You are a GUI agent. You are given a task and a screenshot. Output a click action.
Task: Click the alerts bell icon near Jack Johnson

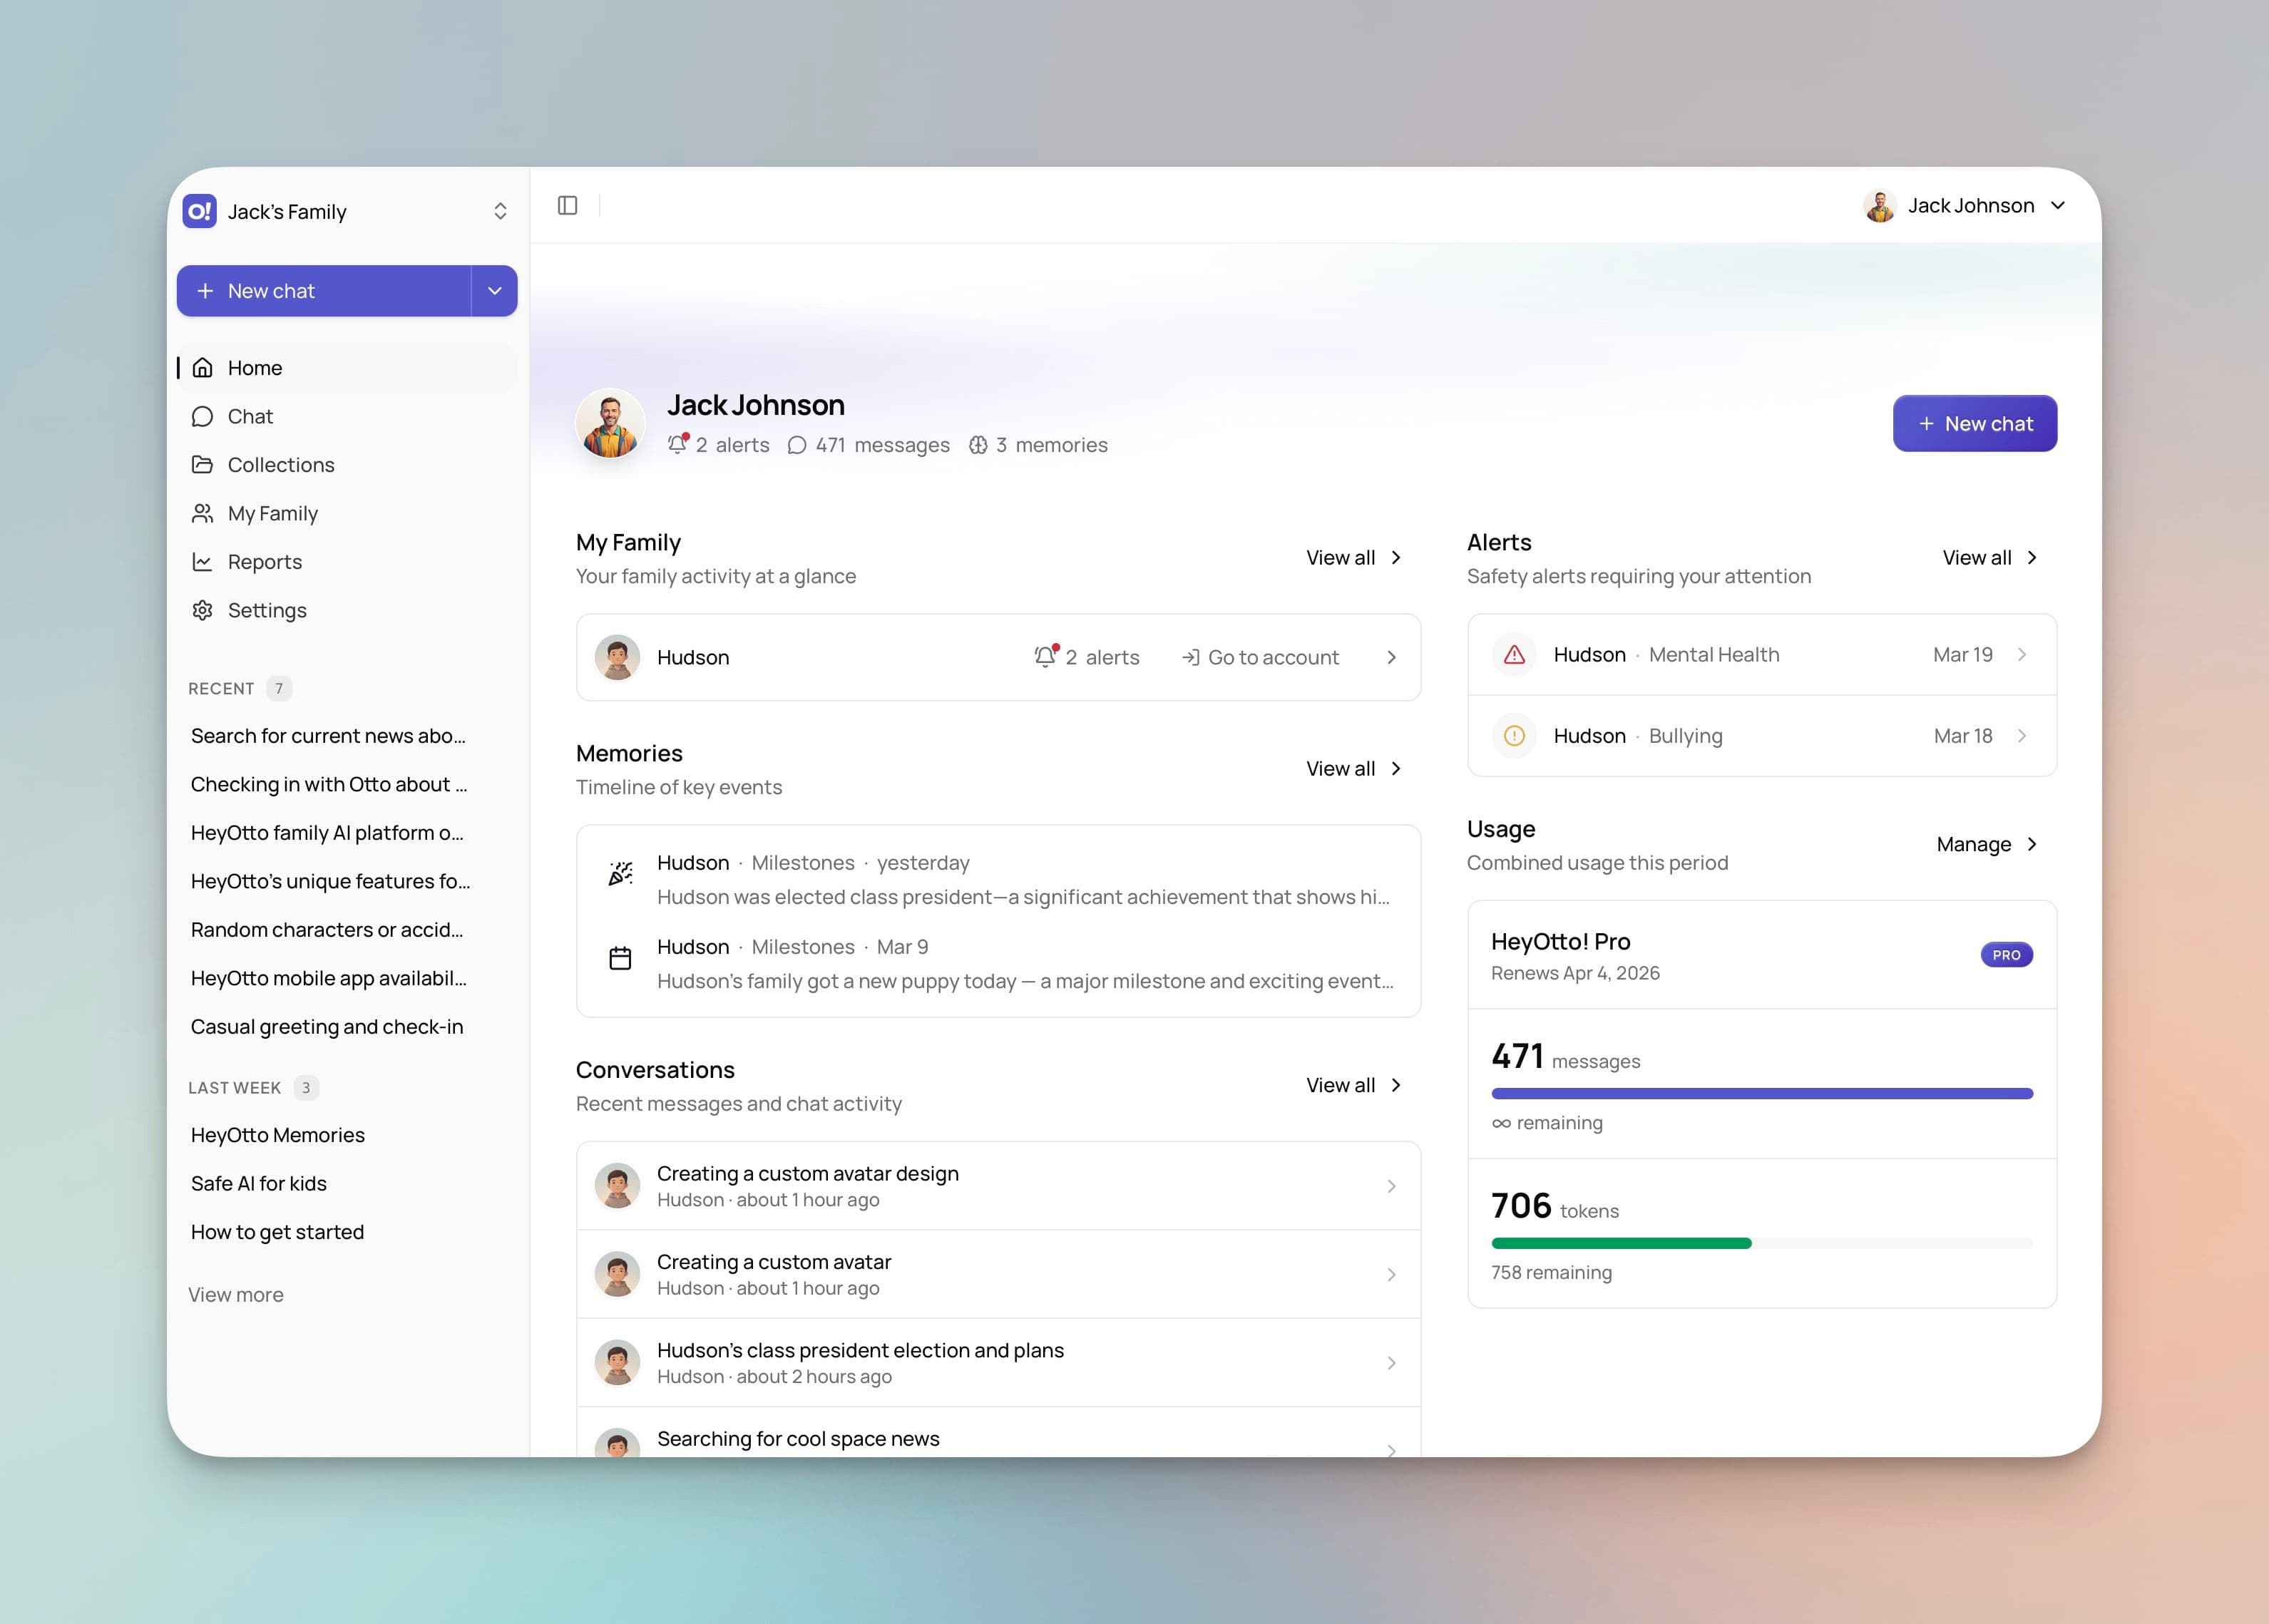coord(679,445)
